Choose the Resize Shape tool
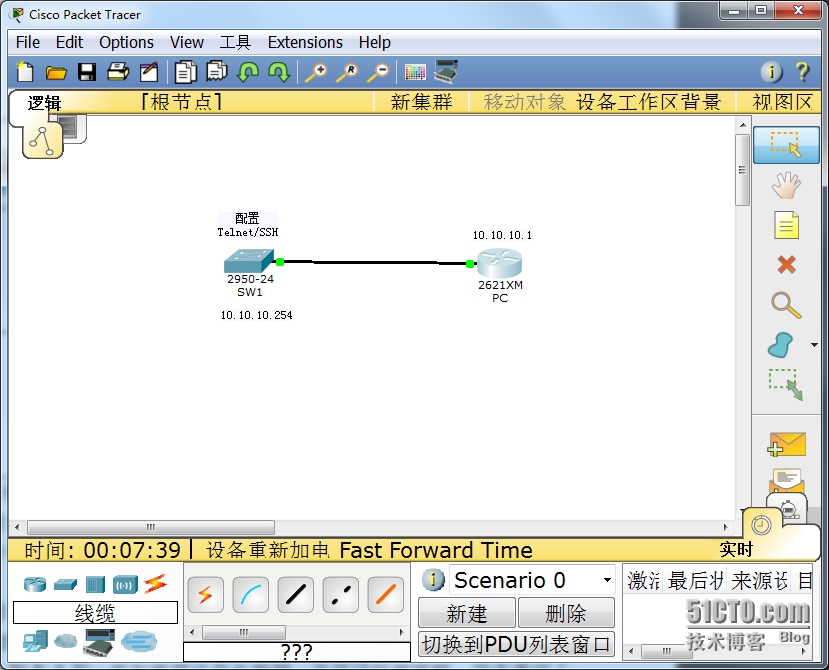 point(786,384)
